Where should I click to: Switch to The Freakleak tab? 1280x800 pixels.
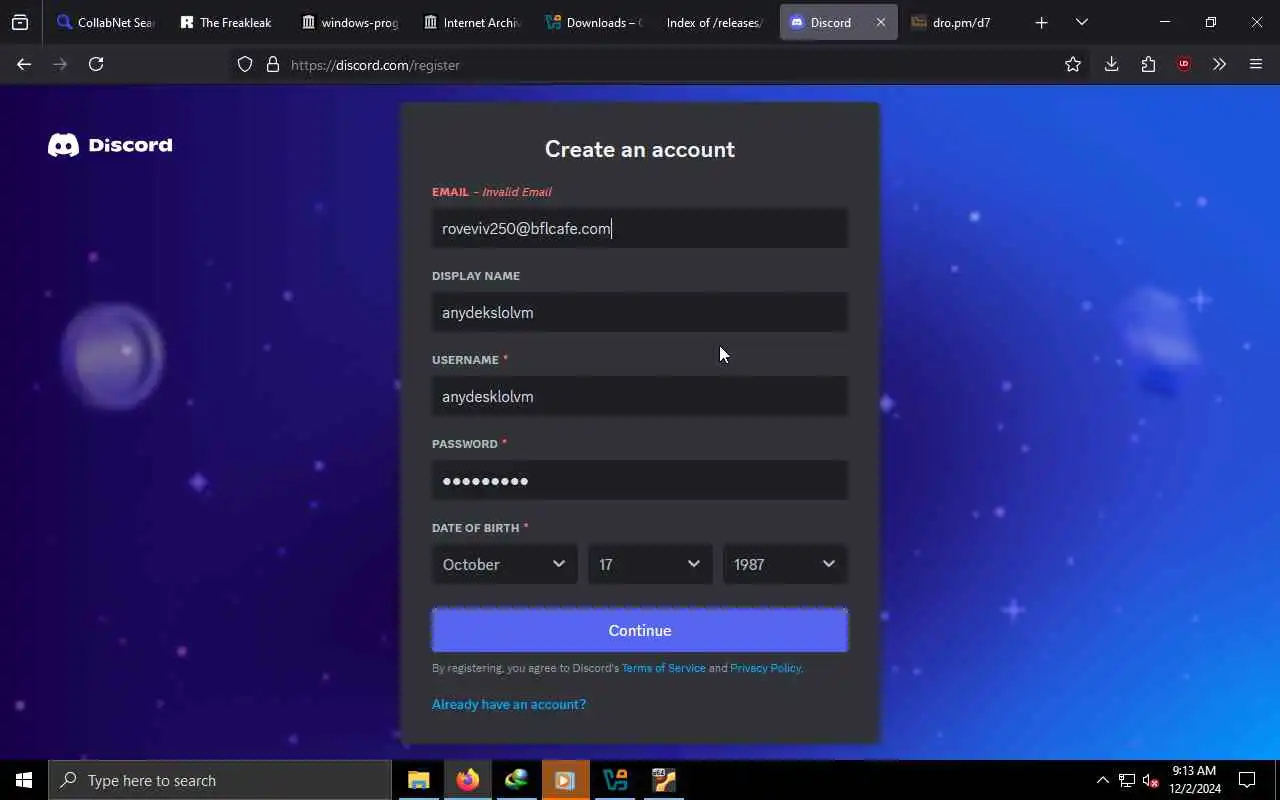coord(226,22)
